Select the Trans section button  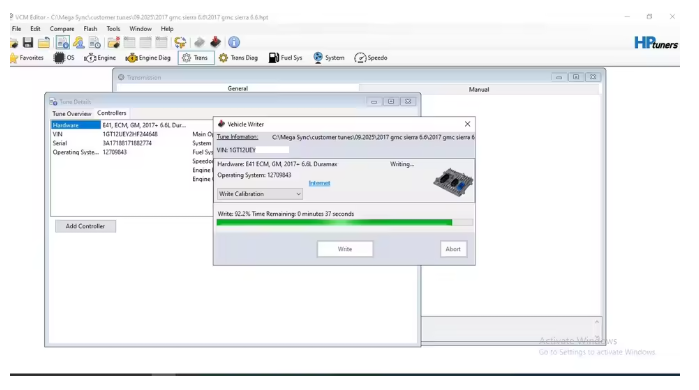coord(196,58)
